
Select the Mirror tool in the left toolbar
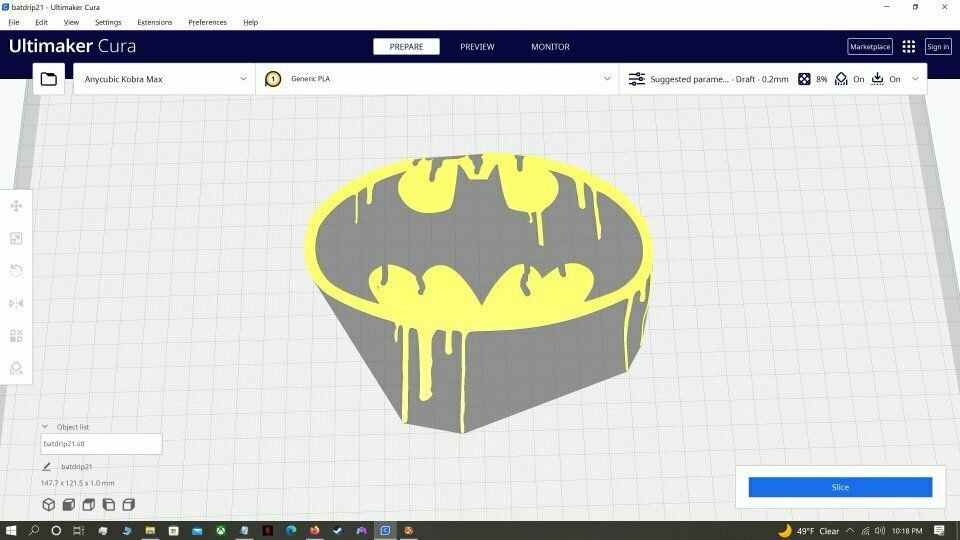coord(17,303)
